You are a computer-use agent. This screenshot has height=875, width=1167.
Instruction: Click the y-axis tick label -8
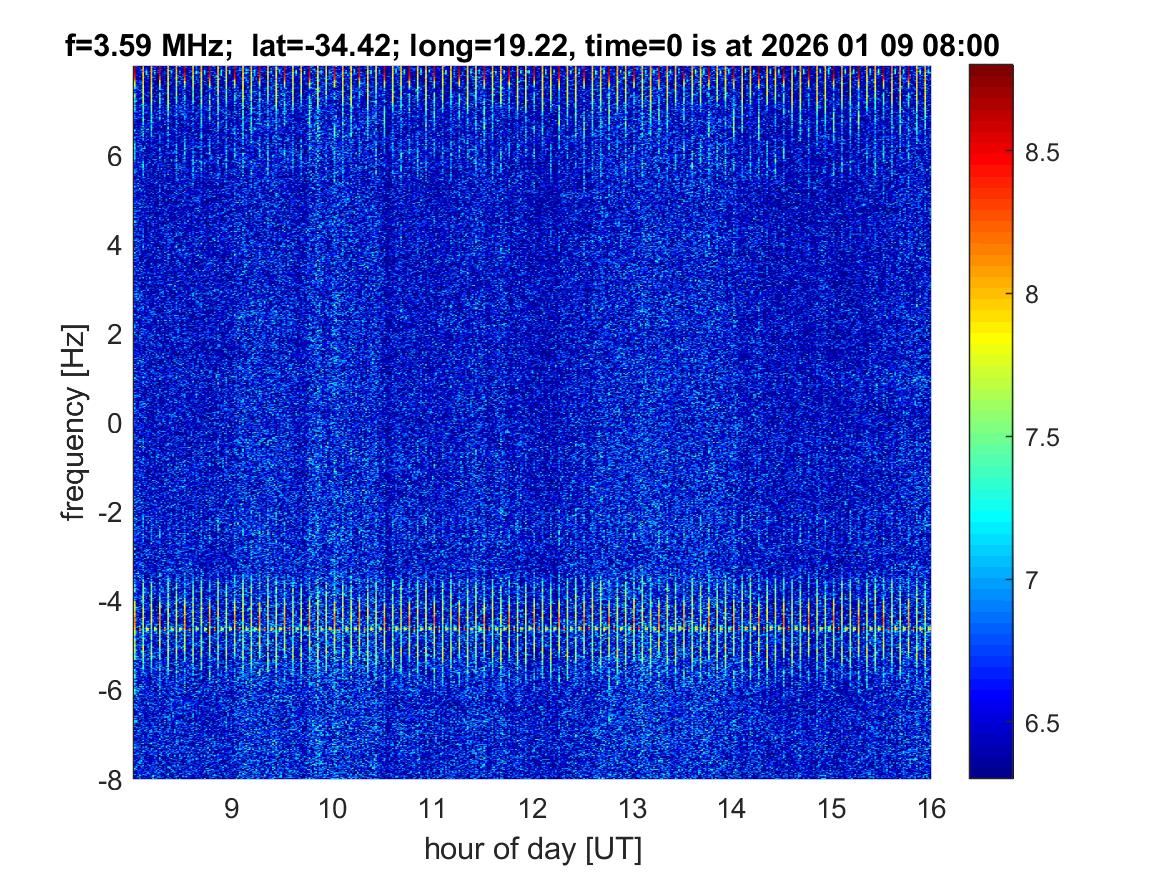coord(110,780)
